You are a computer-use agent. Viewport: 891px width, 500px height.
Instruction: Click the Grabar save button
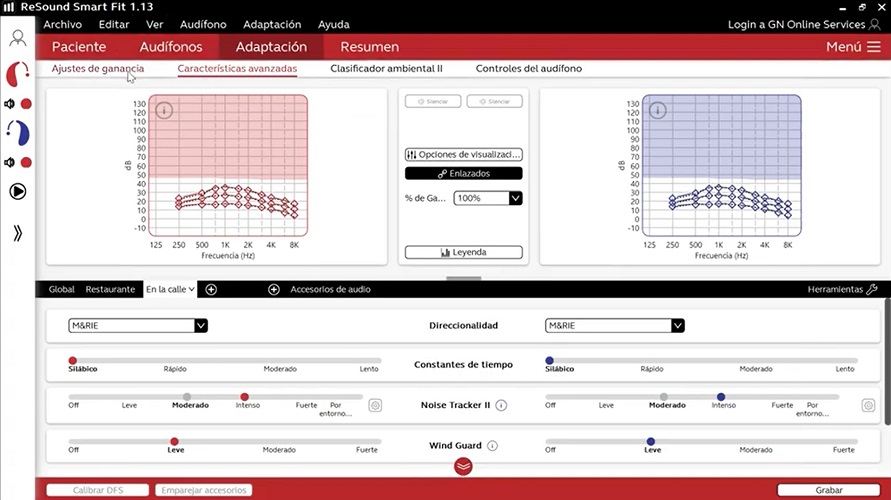(828, 490)
